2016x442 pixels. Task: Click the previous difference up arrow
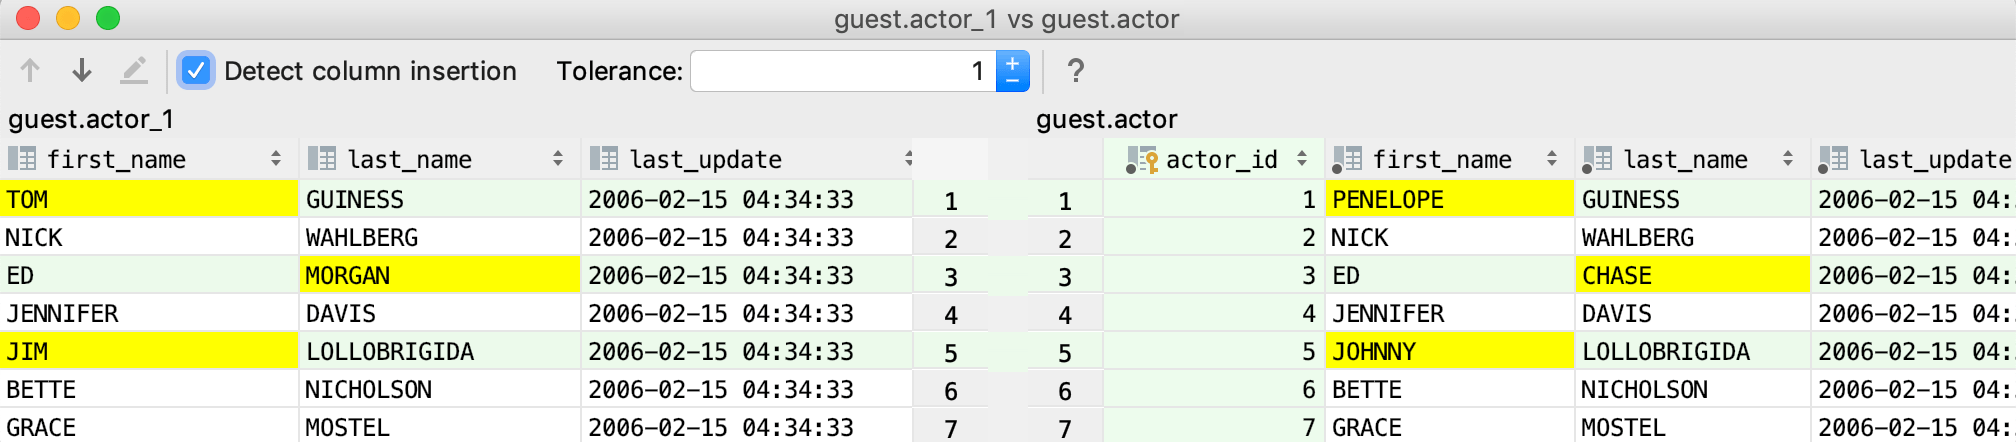[x=30, y=71]
